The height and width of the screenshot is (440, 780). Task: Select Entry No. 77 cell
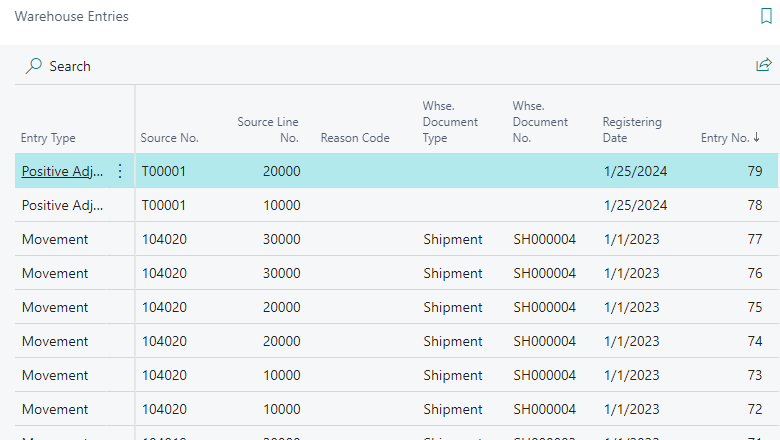[755, 239]
